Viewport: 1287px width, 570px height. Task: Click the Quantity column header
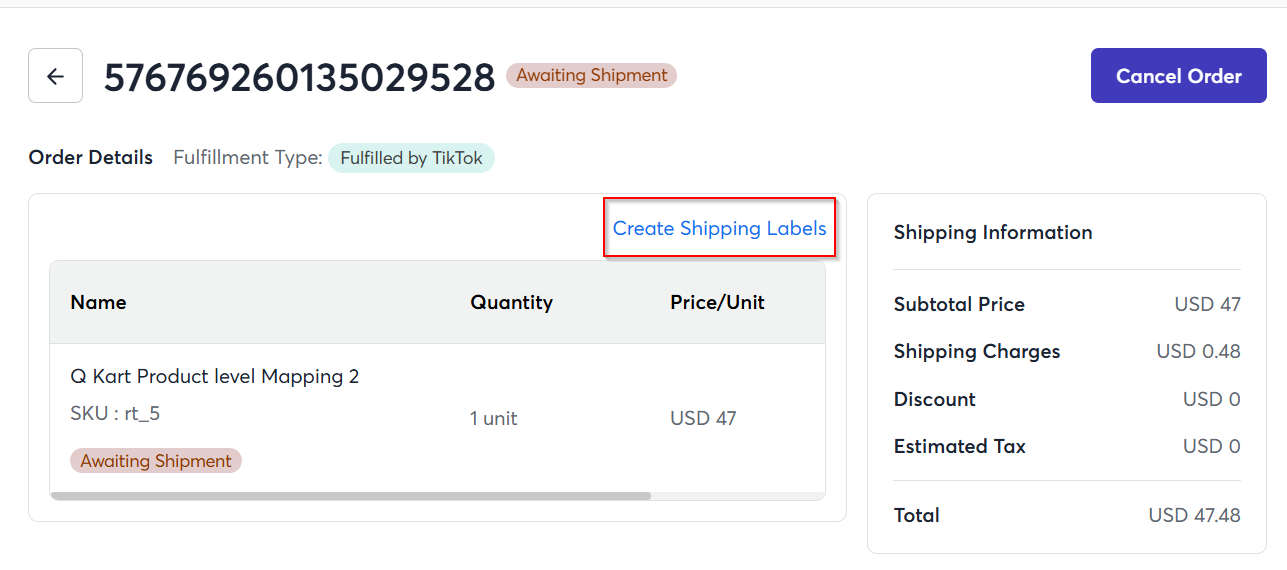pyautogui.click(x=511, y=302)
